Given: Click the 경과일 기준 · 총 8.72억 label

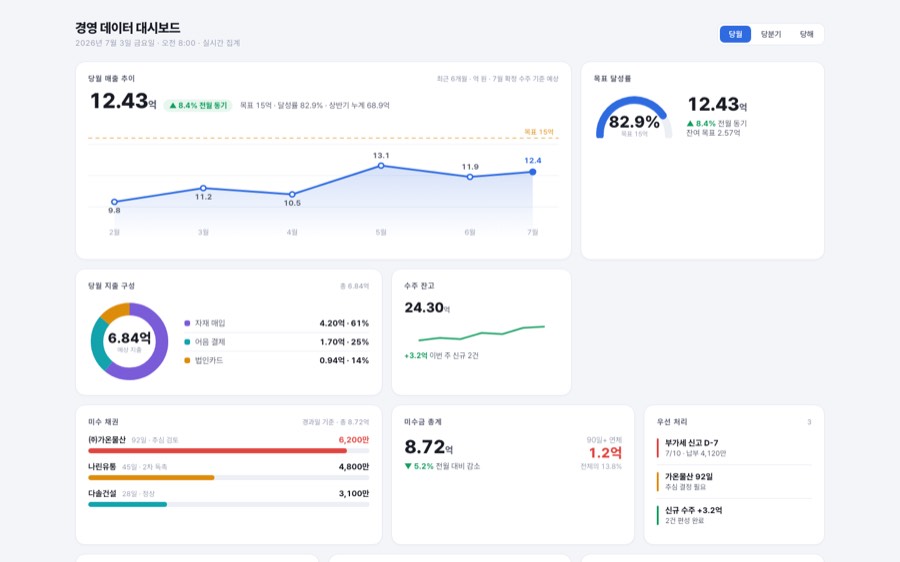Looking at the screenshot, I should (x=336, y=422).
